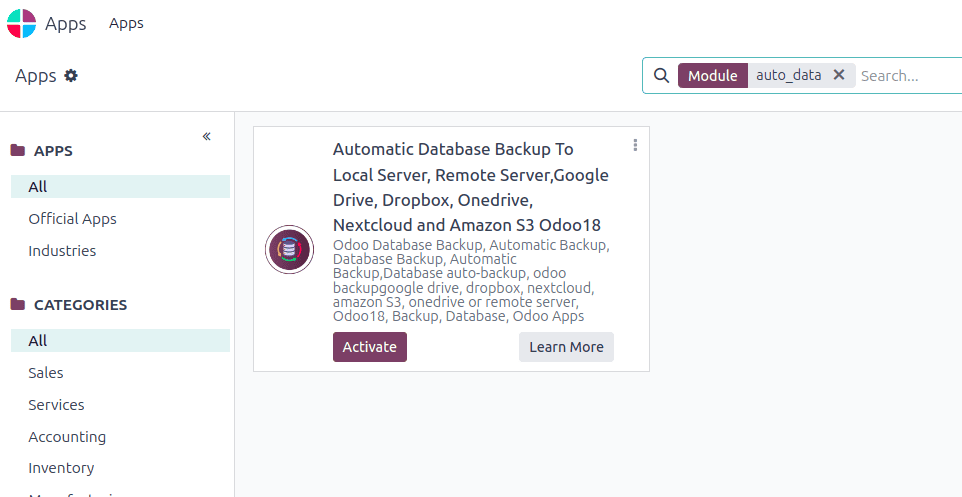Screen dimensions: 962x497
Task: Select the Accounting category
Action: pos(67,437)
